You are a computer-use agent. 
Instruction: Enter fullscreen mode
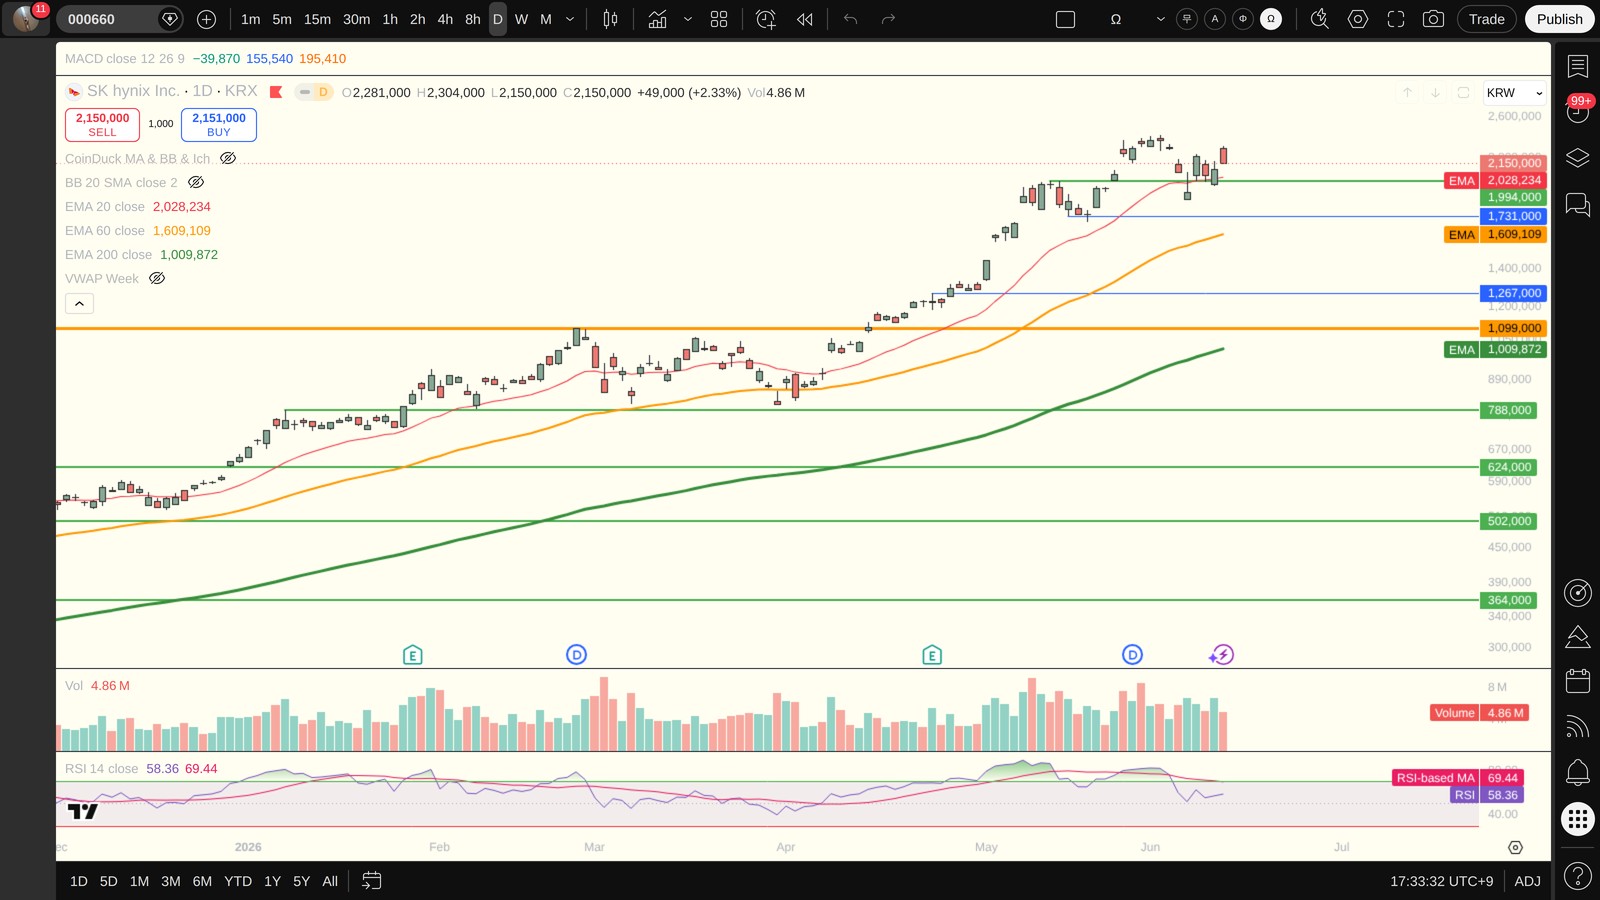(x=1396, y=19)
